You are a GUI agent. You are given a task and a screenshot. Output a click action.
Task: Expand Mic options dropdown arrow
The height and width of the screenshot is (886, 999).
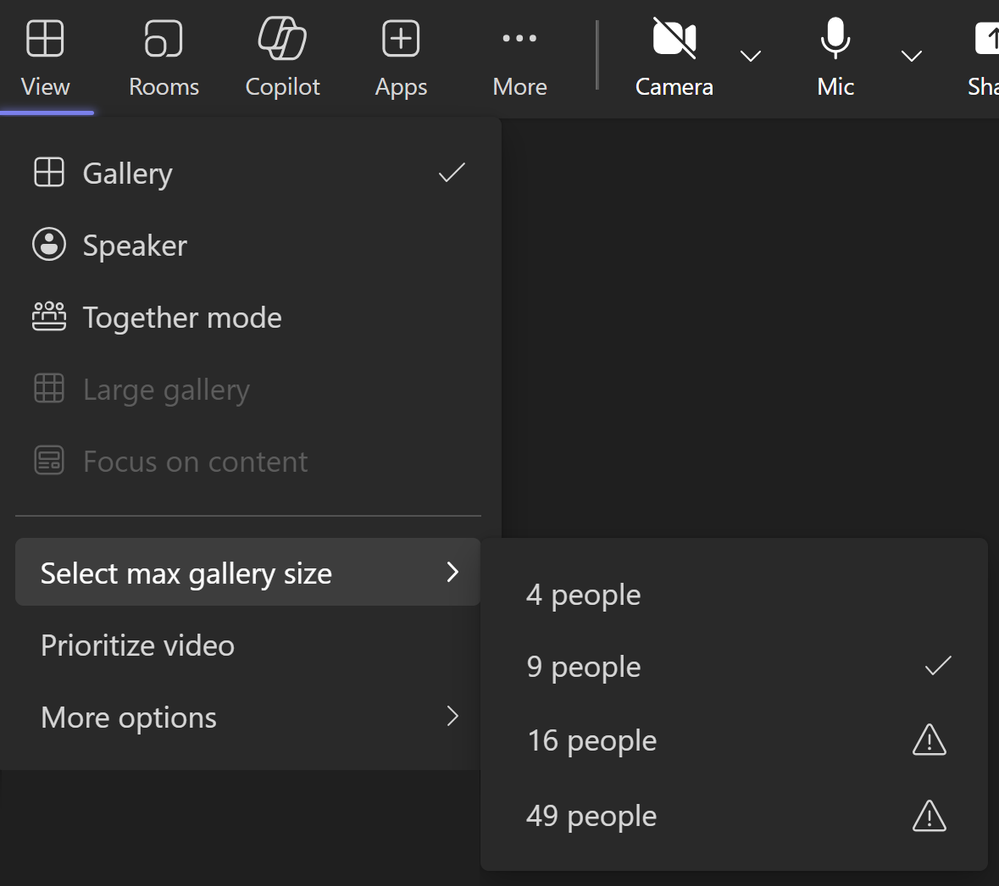[x=912, y=56]
